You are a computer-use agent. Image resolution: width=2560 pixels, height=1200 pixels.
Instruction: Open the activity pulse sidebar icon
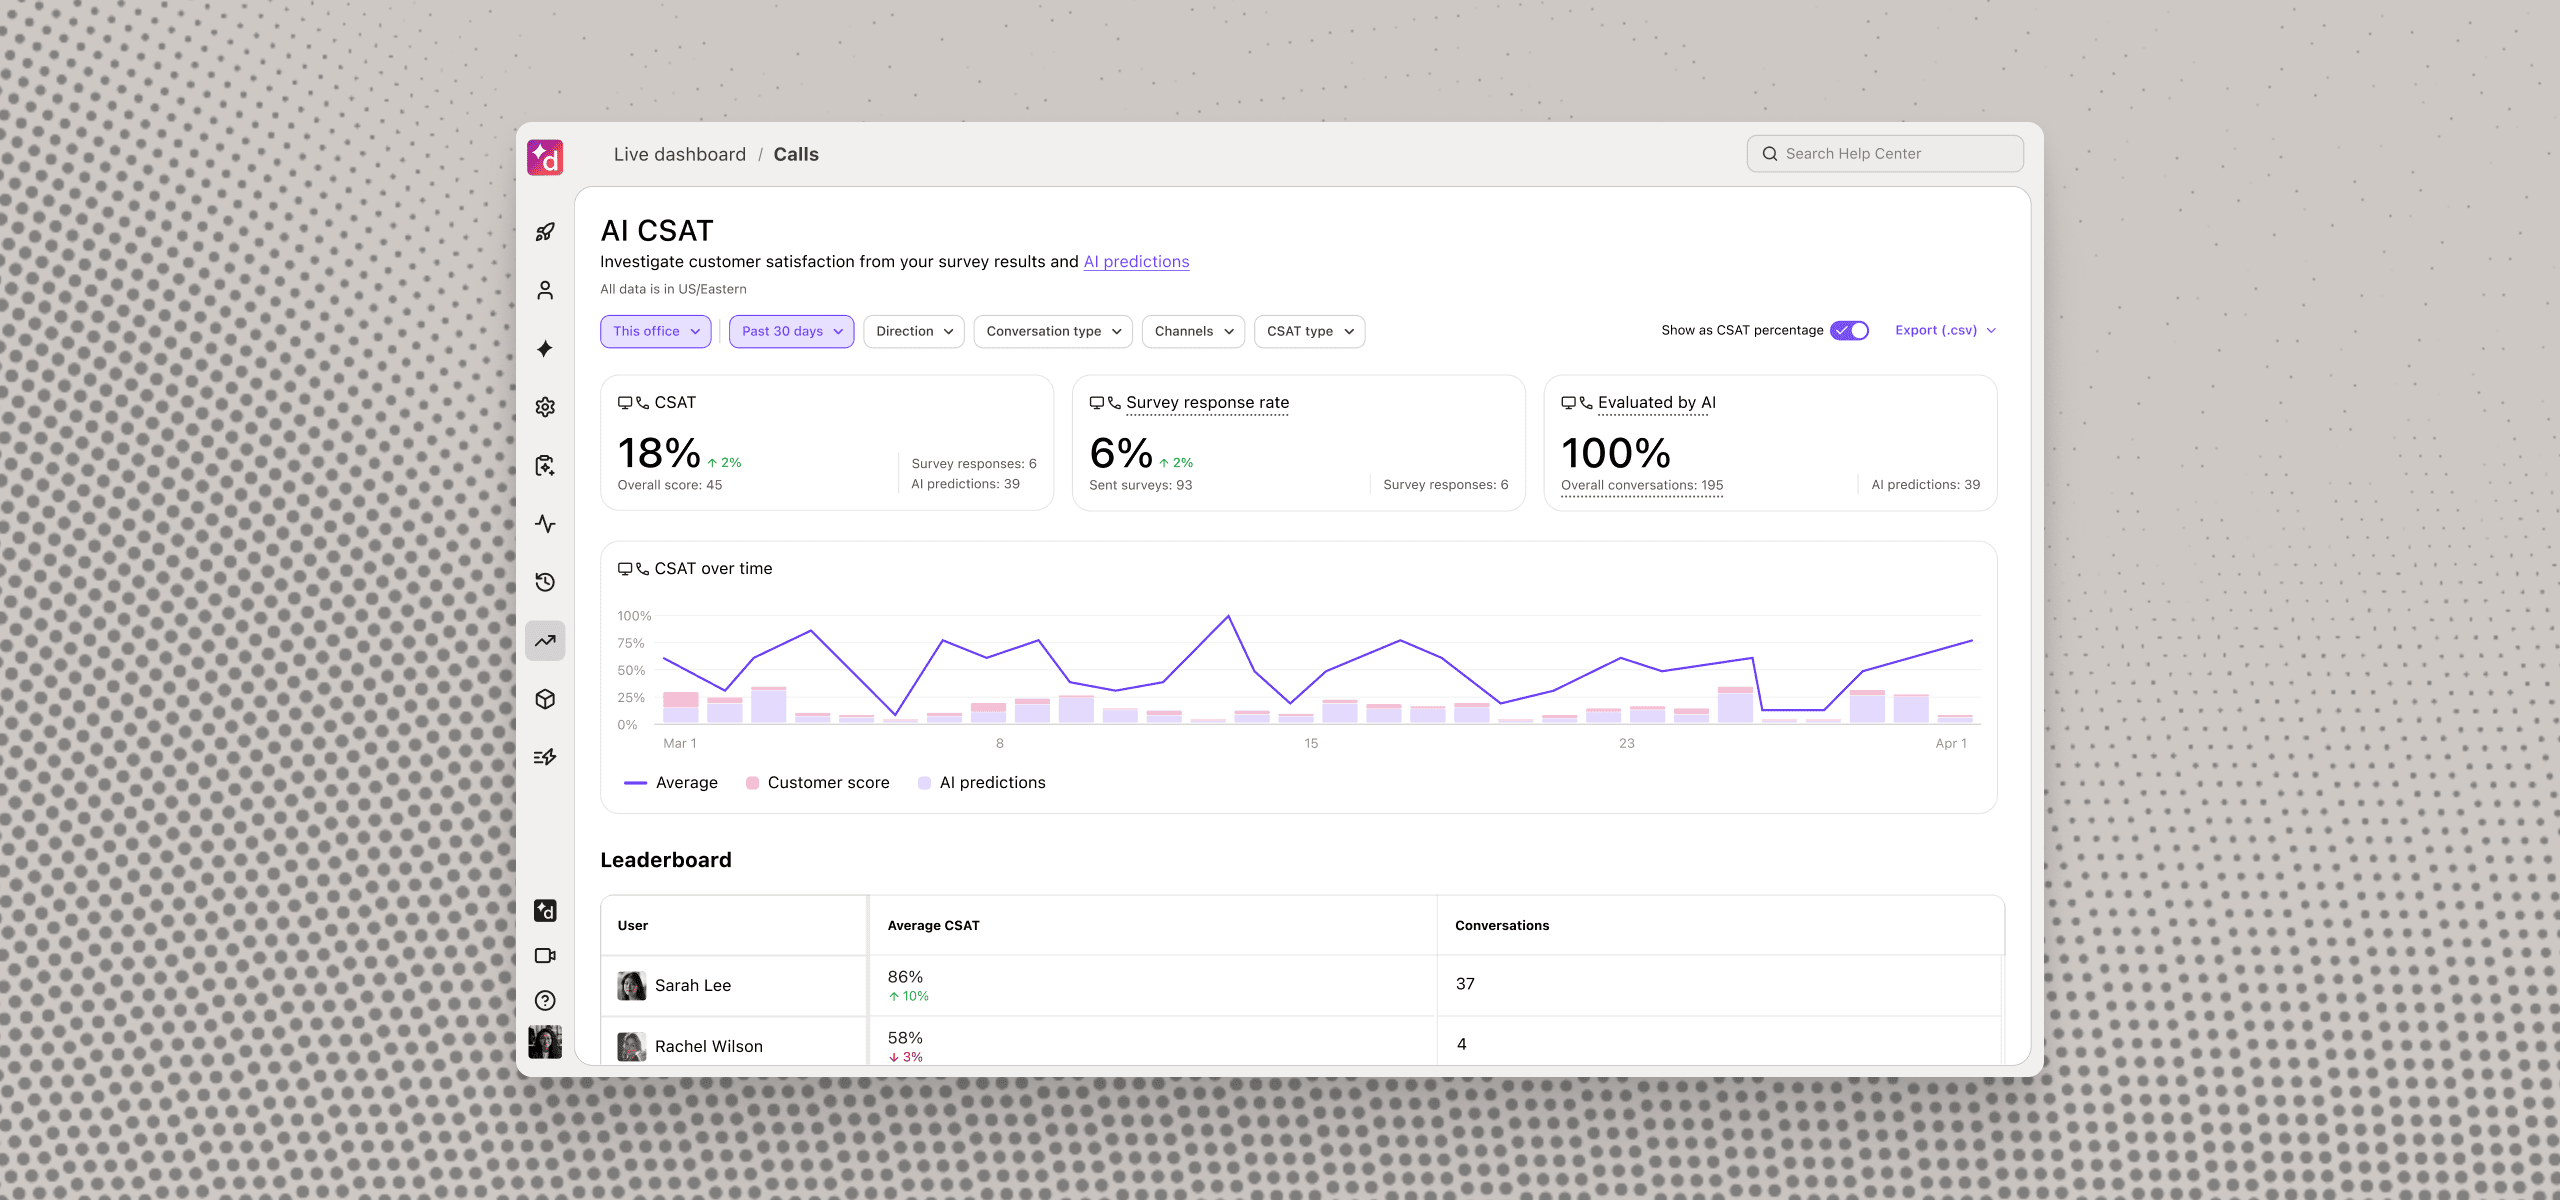point(545,524)
